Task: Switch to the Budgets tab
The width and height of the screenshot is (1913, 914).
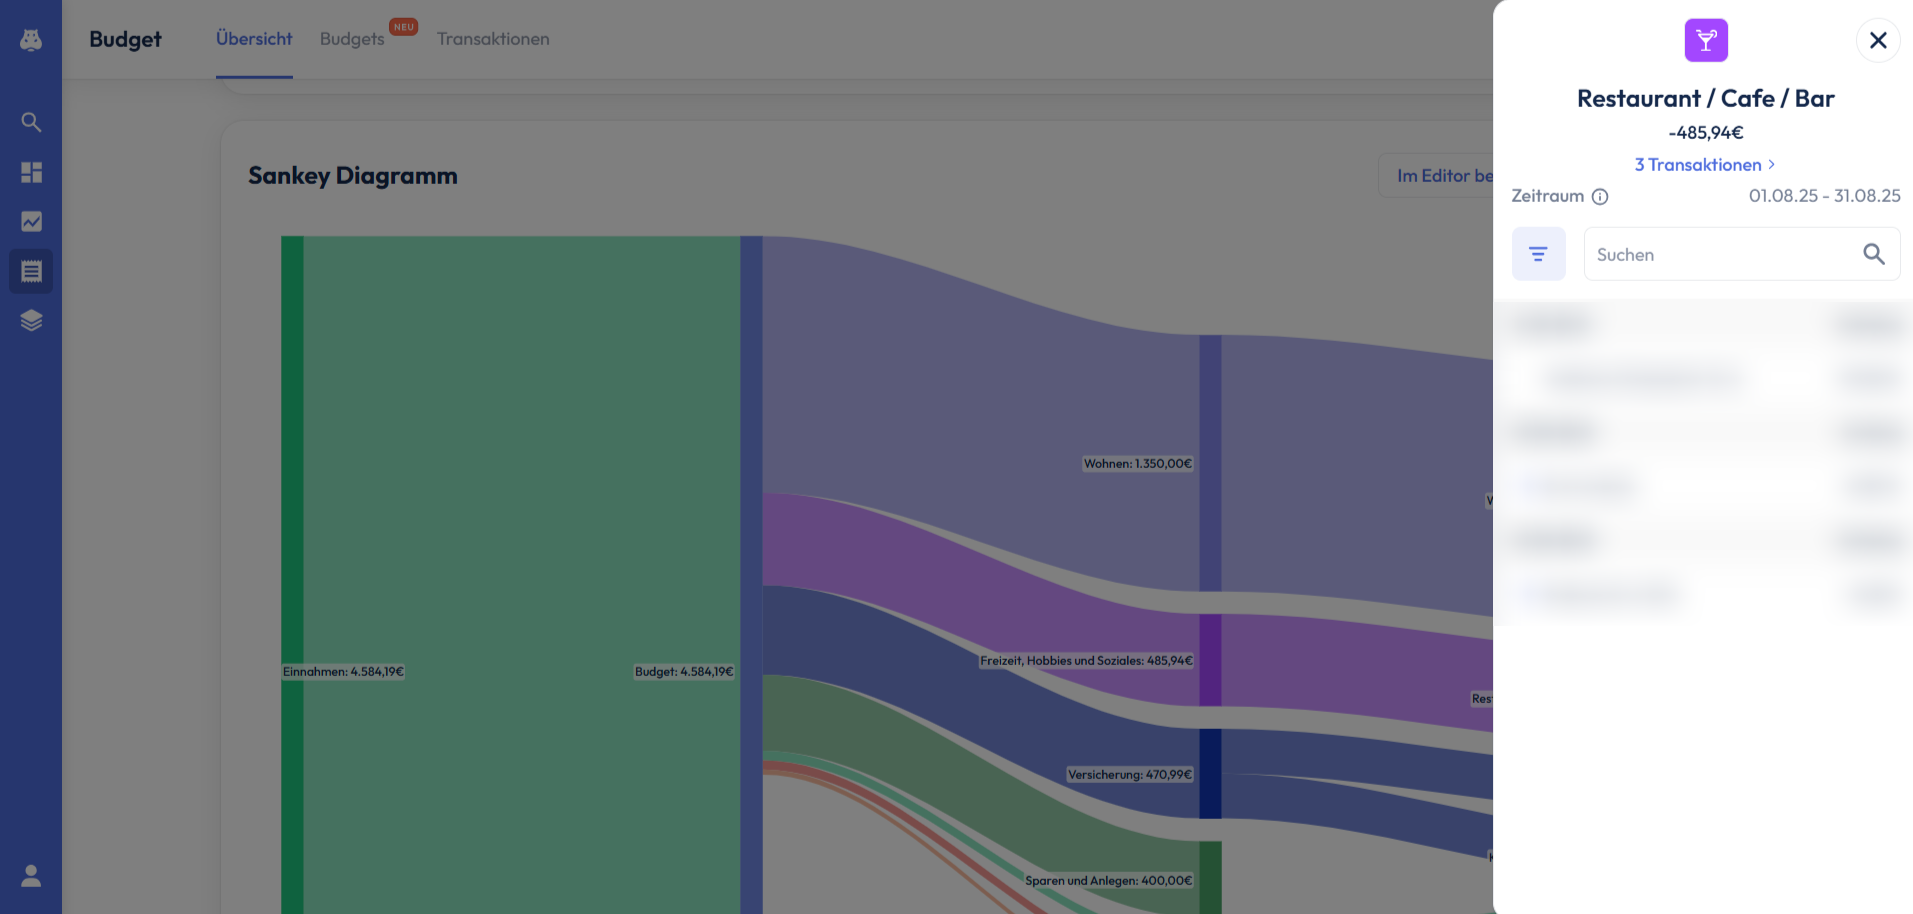Action: 352,39
